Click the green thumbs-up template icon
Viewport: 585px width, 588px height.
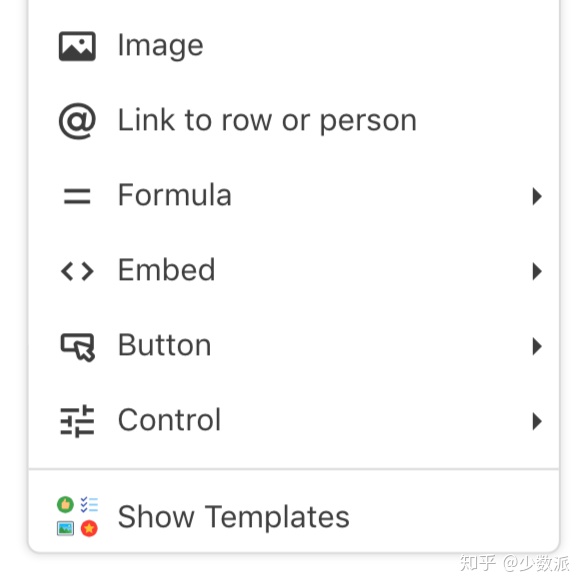click(65, 504)
